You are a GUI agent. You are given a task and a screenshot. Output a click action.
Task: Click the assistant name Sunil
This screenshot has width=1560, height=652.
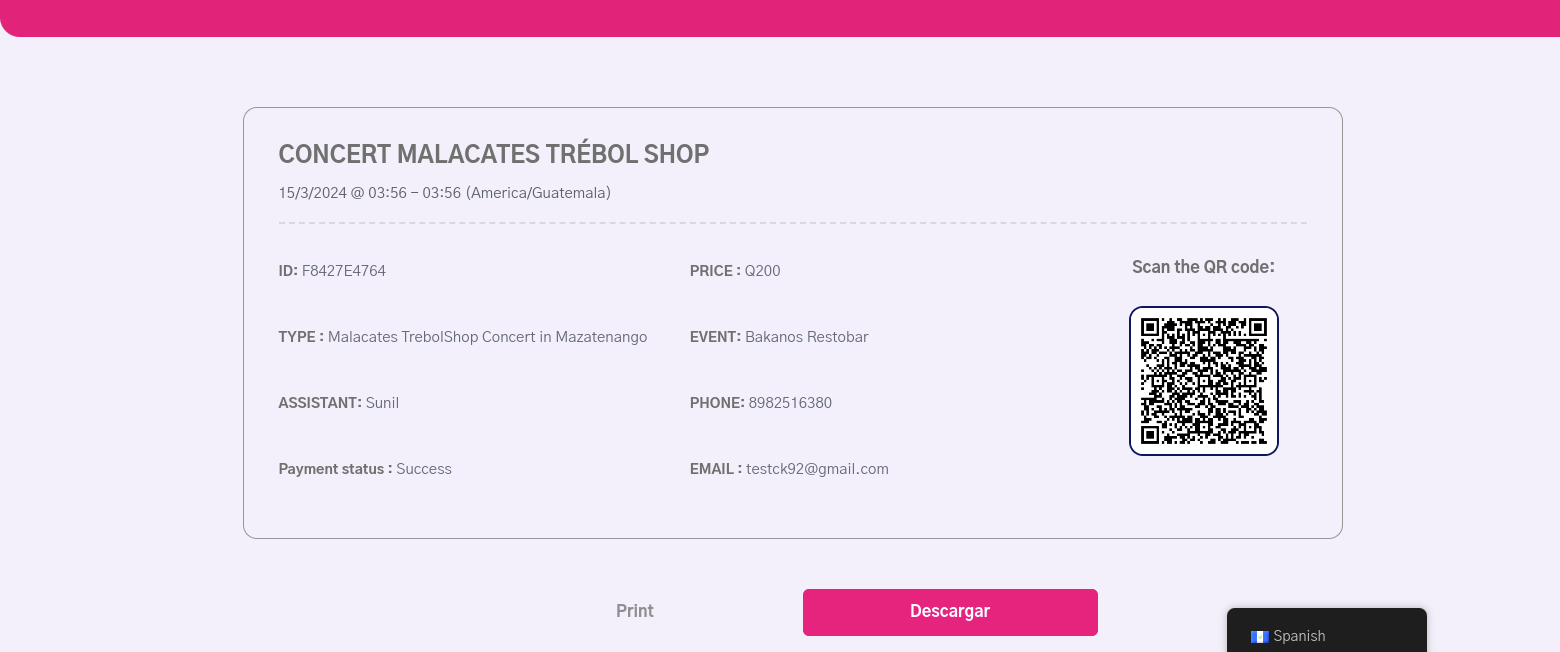pyautogui.click(x=382, y=403)
